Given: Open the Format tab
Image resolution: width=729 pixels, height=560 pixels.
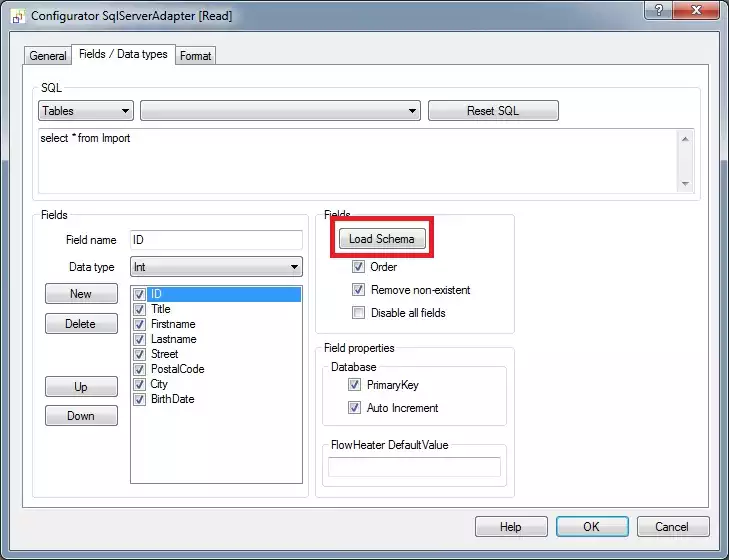Looking at the screenshot, I should coord(195,56).
